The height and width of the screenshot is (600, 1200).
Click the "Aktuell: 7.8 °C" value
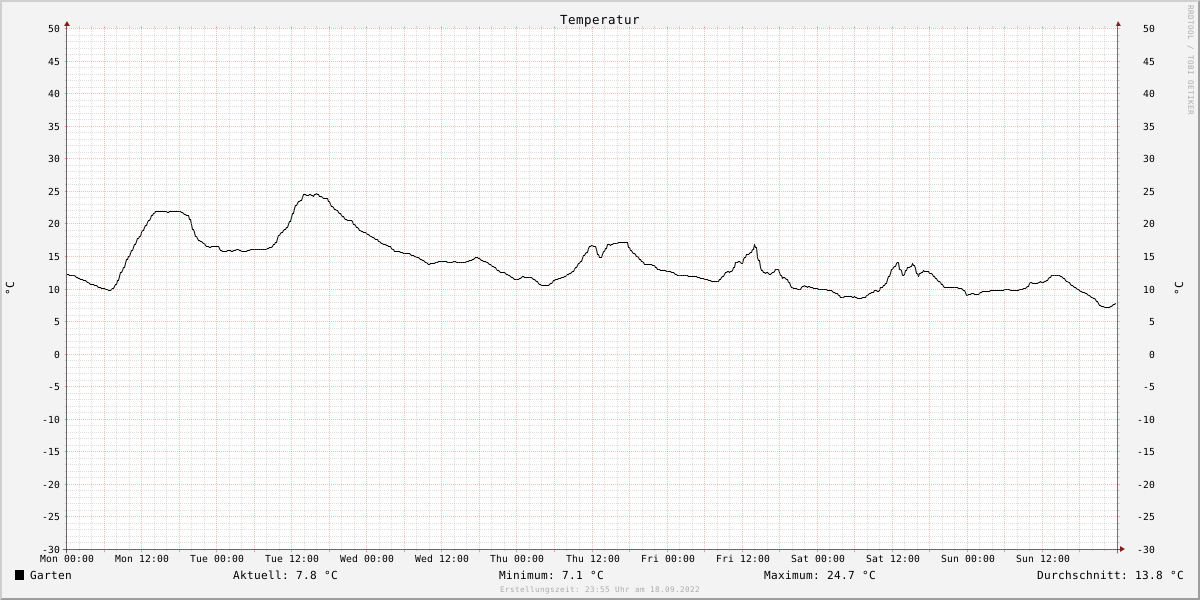(x=285, y=575)
